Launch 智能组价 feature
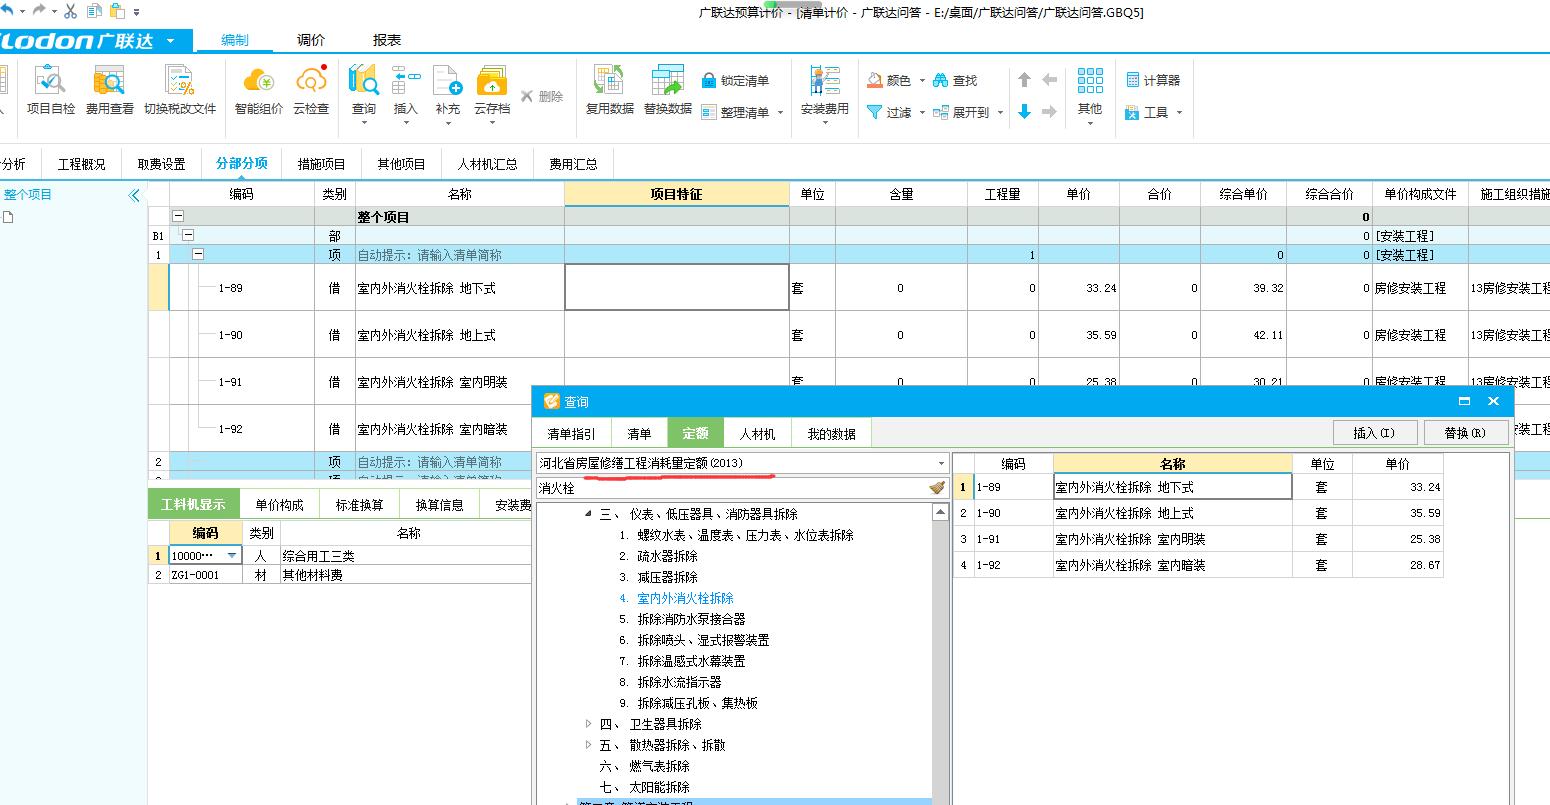The width and height of the screenshot is (1550, 805). (259, 91)
